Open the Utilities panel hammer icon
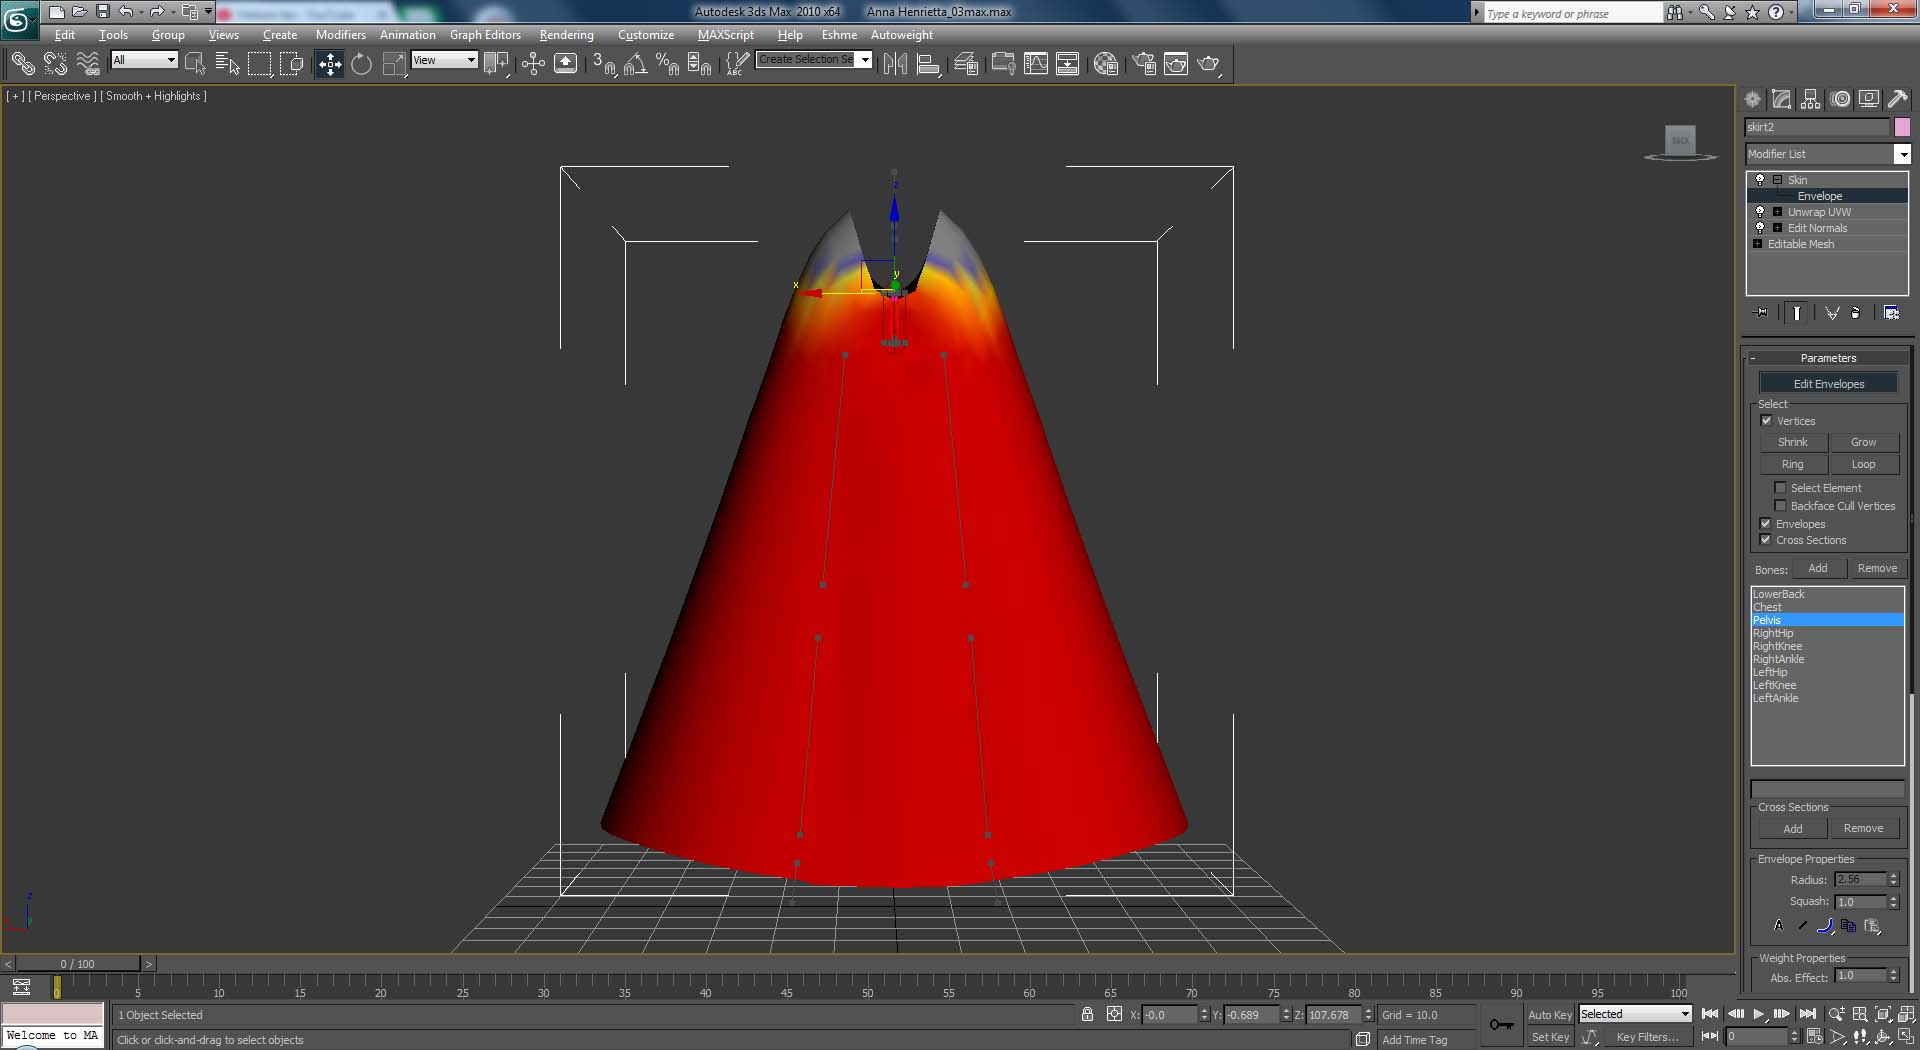 [x=1898, y=99]
